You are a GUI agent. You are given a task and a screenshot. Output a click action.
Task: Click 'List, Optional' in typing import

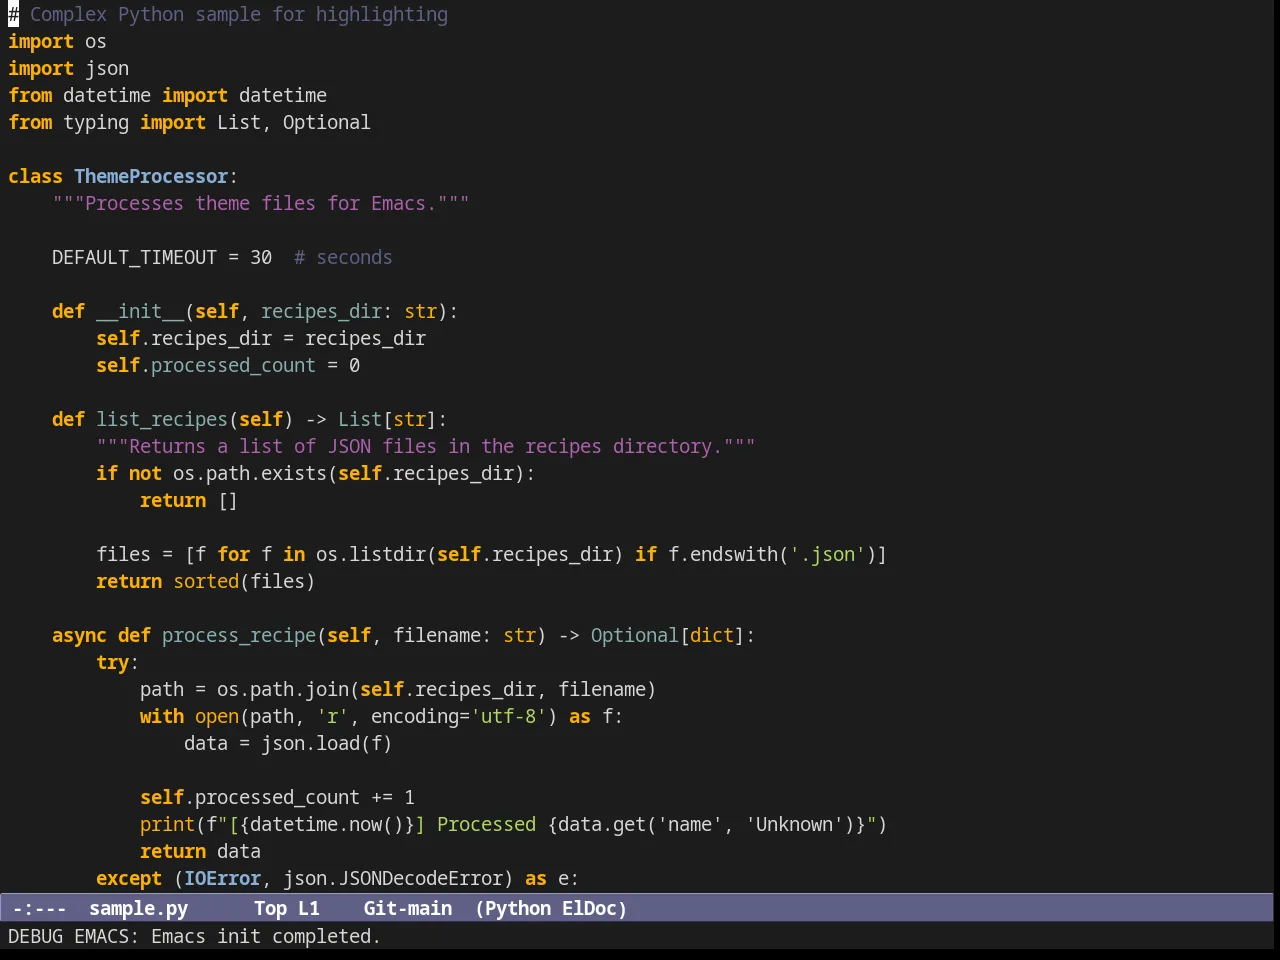coord(294,122)
